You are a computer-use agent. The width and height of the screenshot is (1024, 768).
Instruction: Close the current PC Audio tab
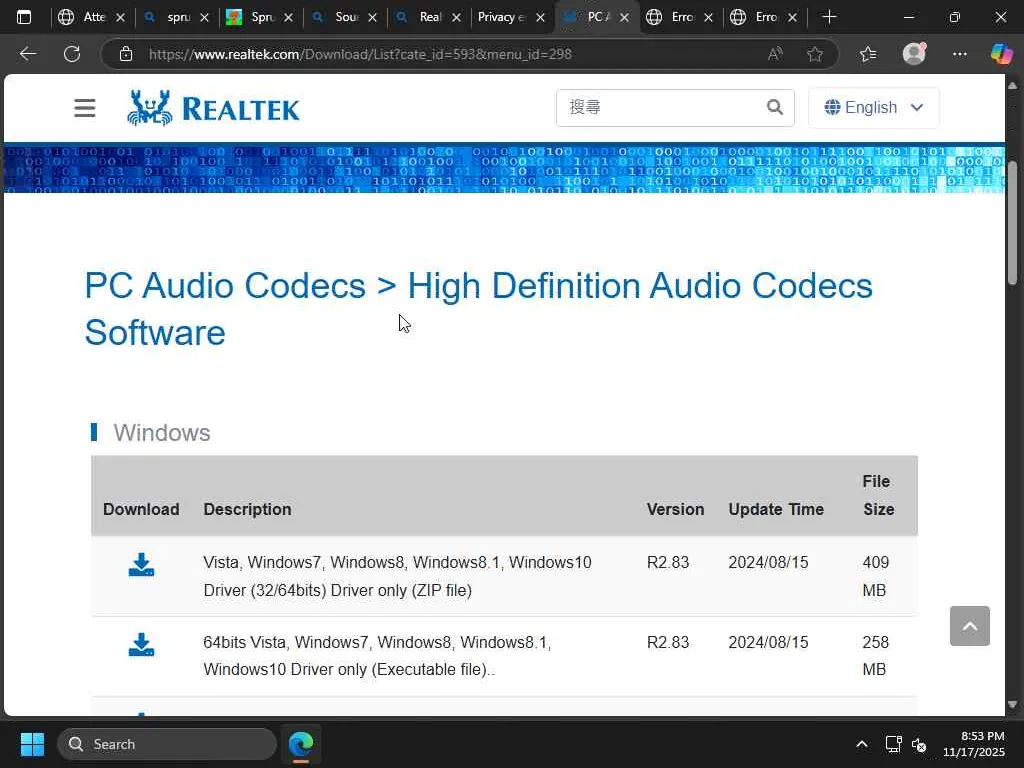pyautogui.click(x=624, y=18)
